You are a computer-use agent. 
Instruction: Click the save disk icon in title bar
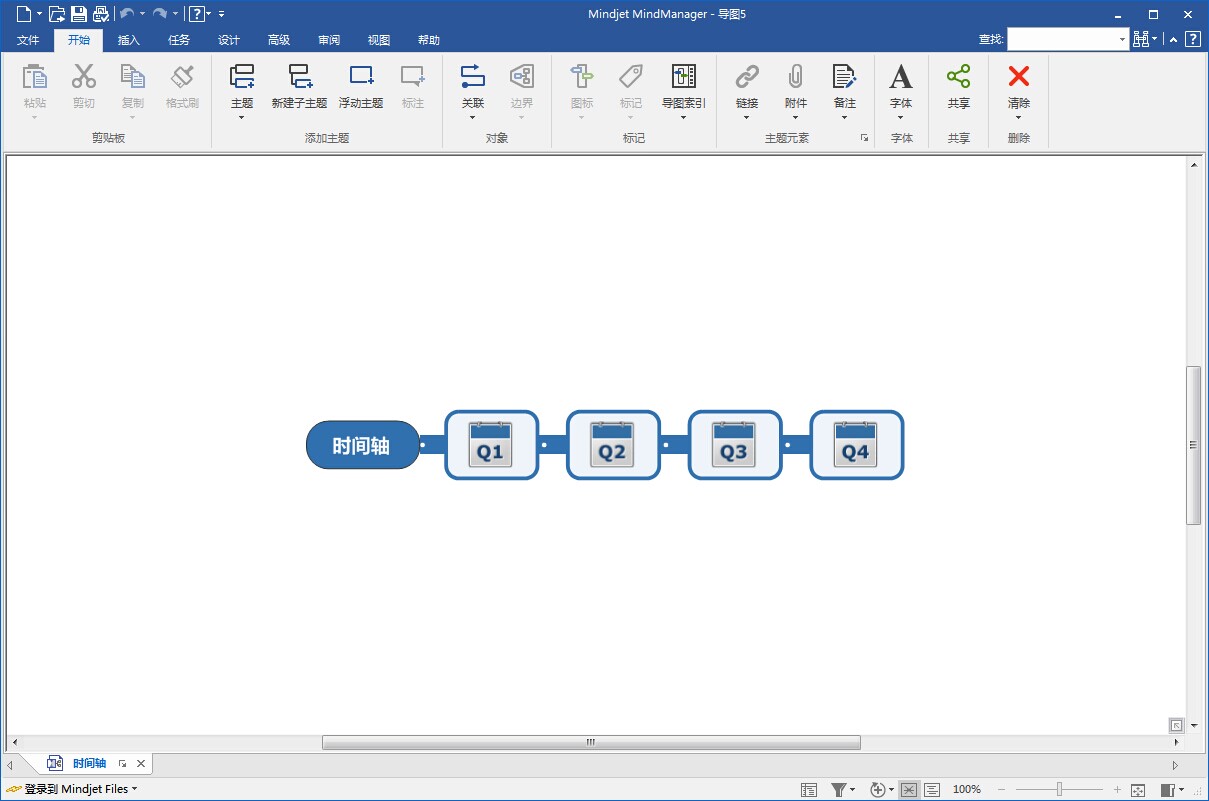78,14
